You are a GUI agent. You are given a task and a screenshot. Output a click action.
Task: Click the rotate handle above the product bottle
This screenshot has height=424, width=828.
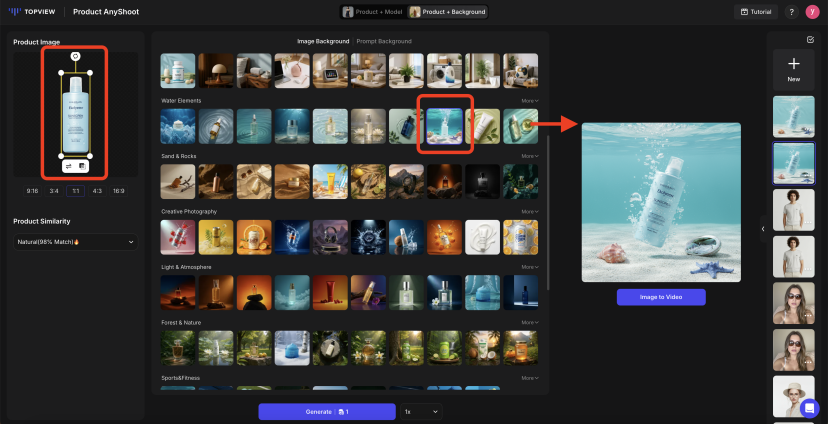click(76, 57)
